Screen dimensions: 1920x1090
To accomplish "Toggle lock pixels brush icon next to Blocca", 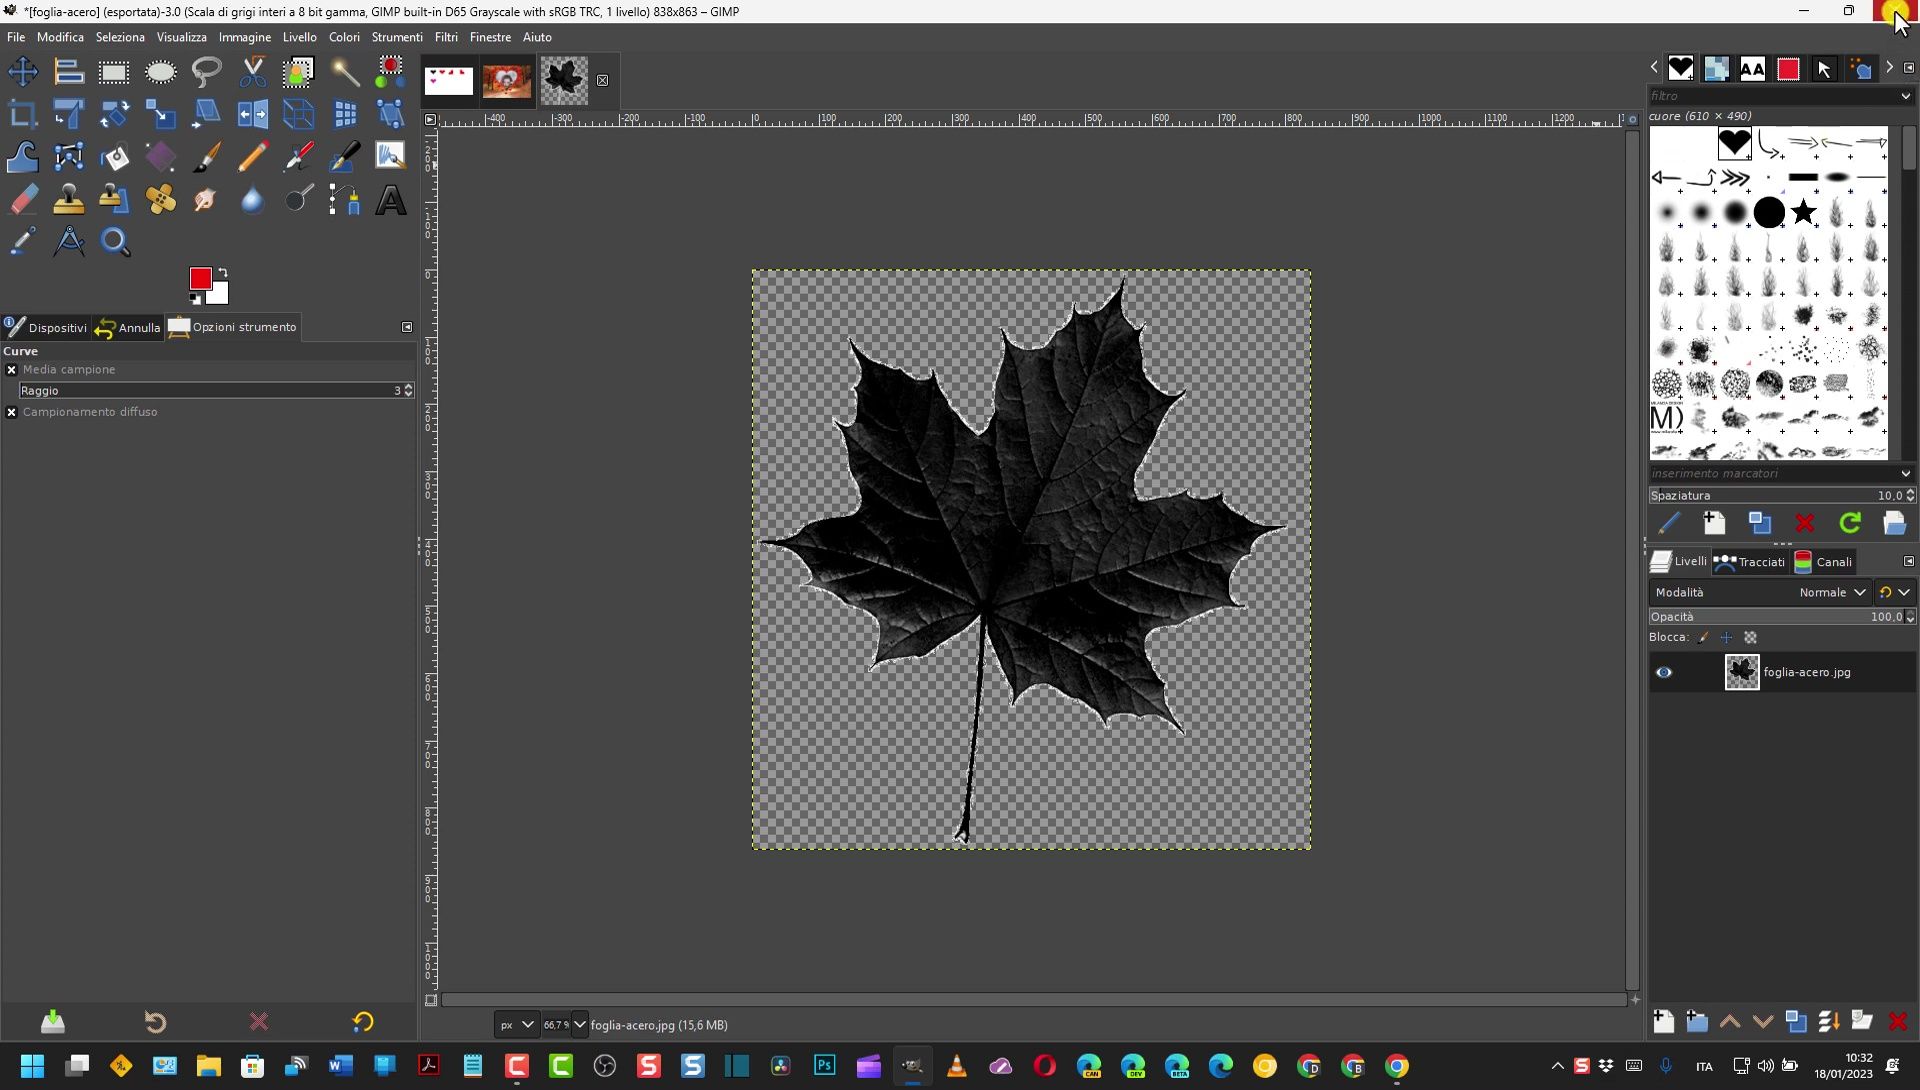I will point(1703,638).
